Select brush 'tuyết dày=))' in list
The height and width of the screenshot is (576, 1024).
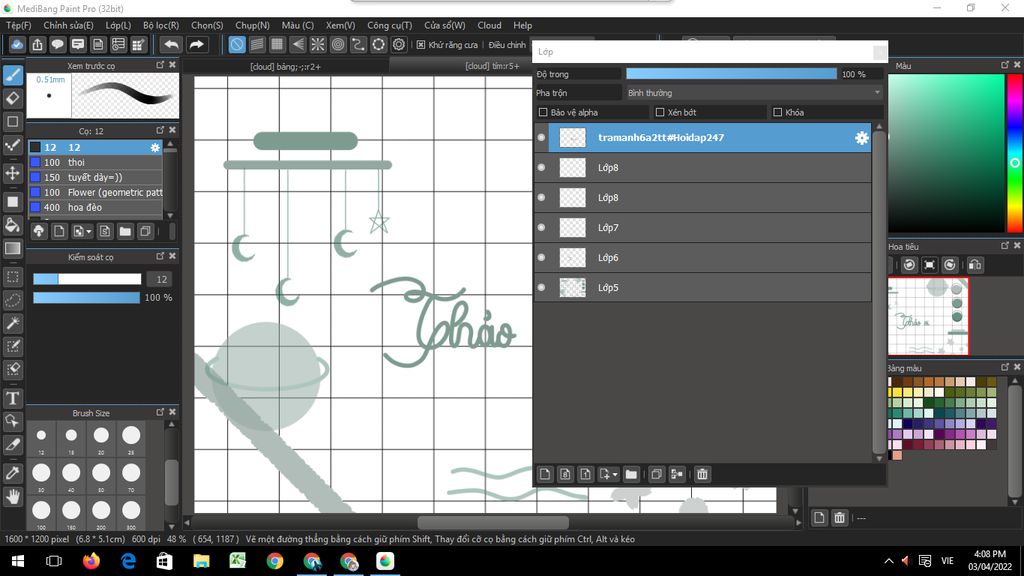coord(96,178)
